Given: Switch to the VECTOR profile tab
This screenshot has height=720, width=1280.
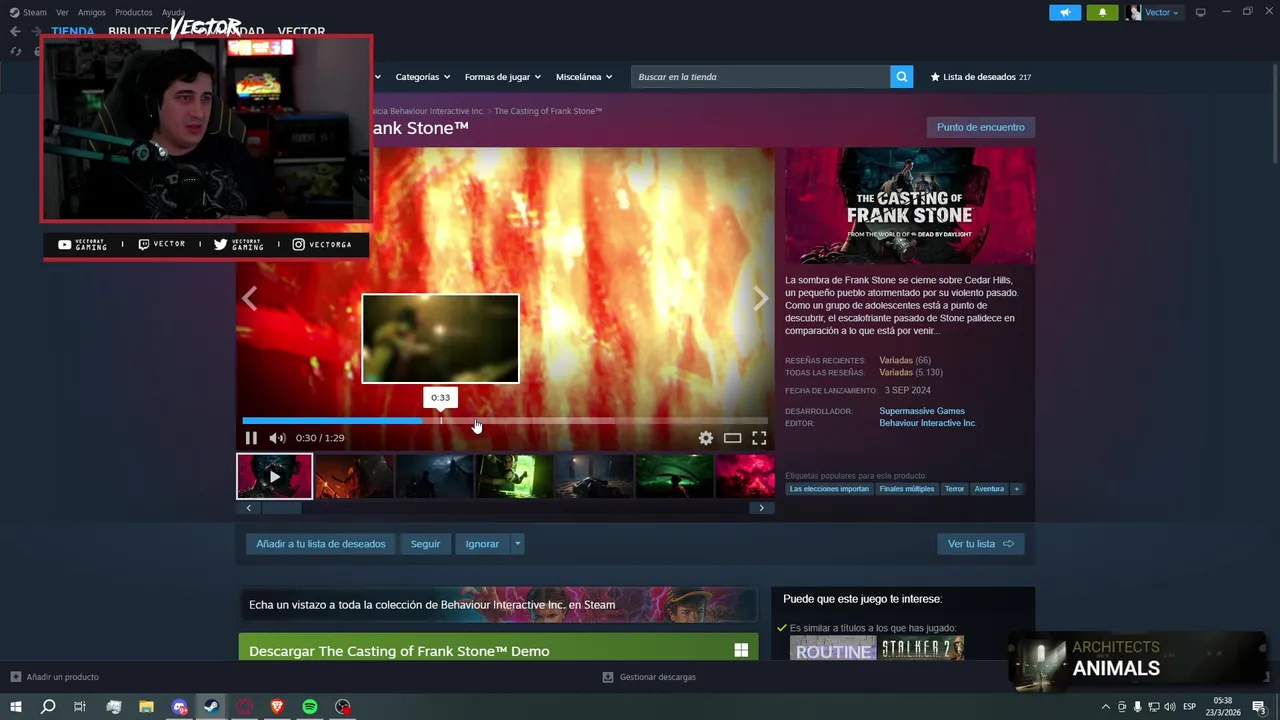Looking at the screenshot, I should pyautogui.click(x=301, y=32).
